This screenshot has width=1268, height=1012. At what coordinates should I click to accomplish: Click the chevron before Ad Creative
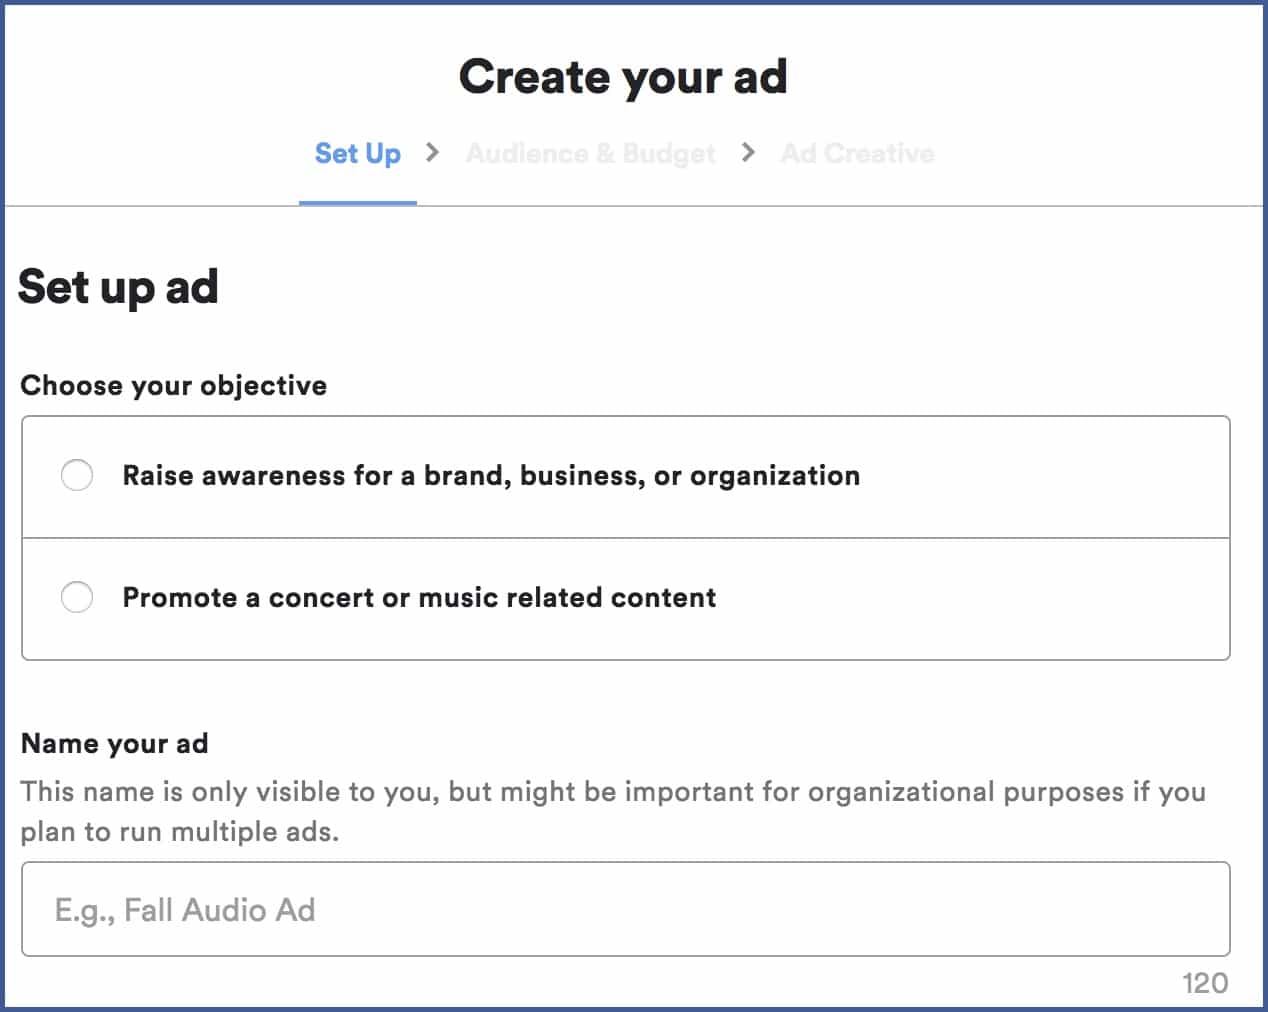pyautogui.click(x=748, y=152)
